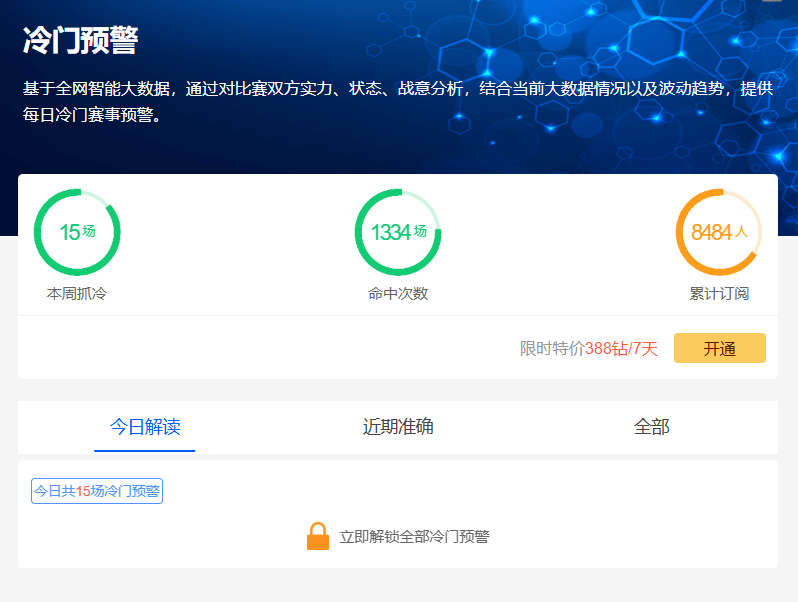Click the 本周抓冷 label
Viewport: 798px width, 602px height.
click(77, 294)
